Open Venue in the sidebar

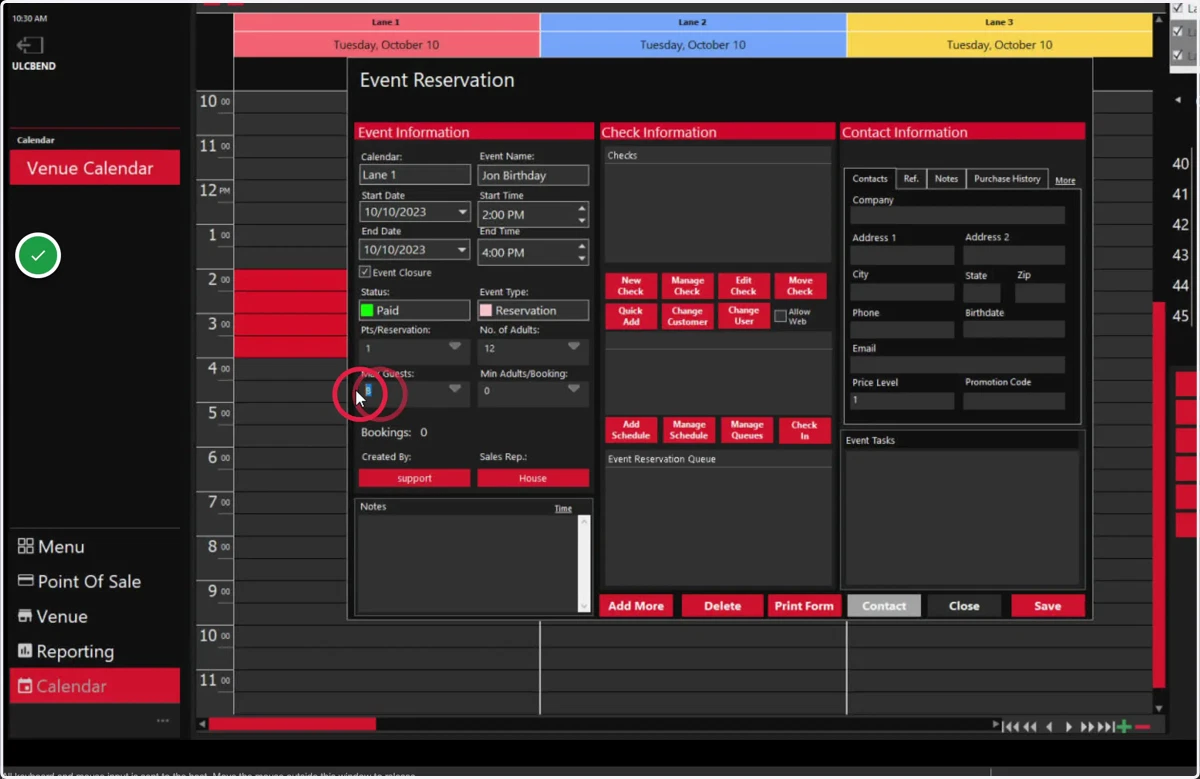[x=52, y=617]
